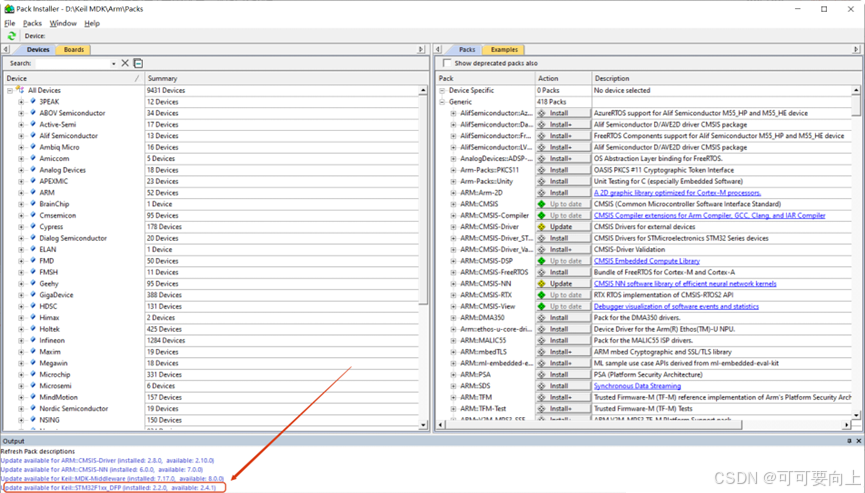Switch to the Examples tab
The width and height of the screenshot is (865, 493).
(x=504, y=50)
